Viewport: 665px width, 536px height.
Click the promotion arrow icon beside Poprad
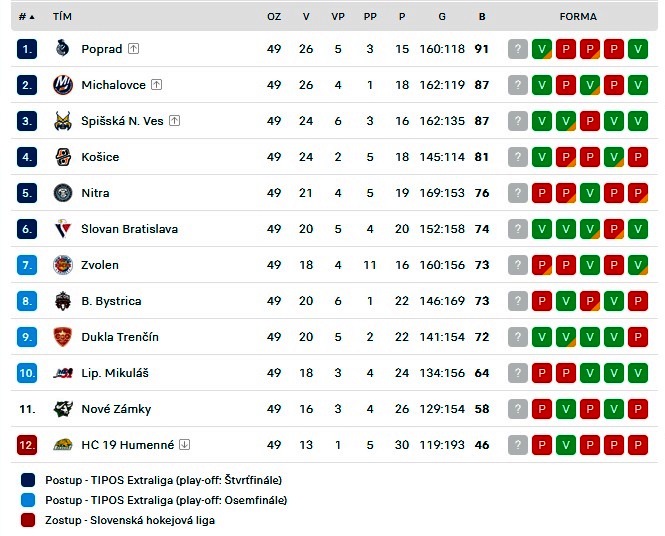[x=134, y=49]
